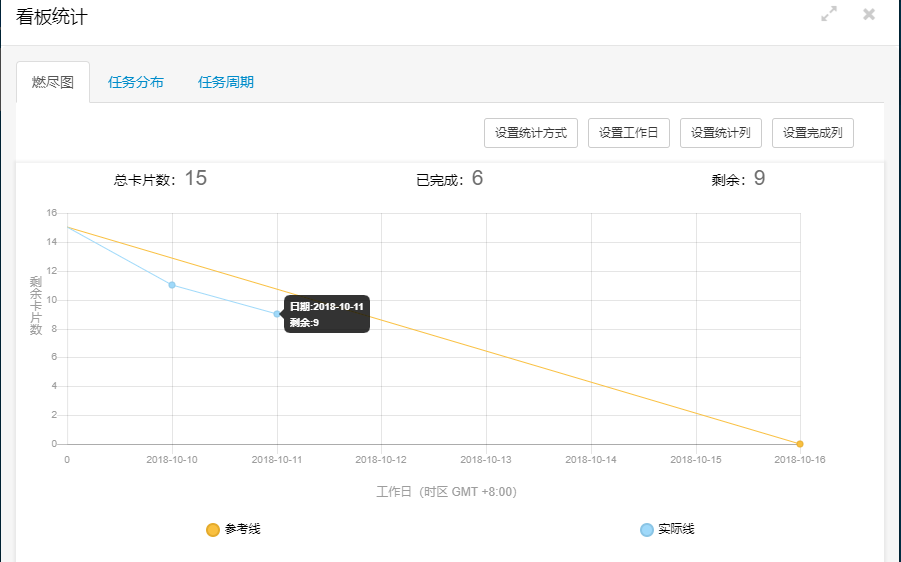Click the 看板统计 dialog title
Image resolution: width=901 pixels, height=562 pixels.
pyautogui.click(x=52, y=17)
